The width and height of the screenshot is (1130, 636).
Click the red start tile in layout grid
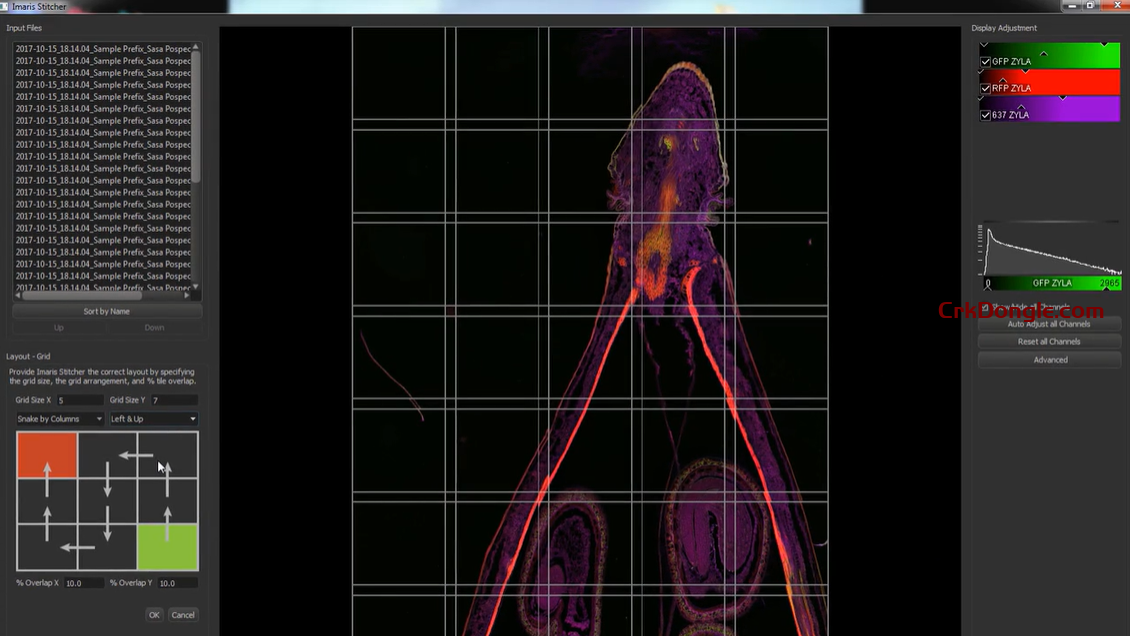coord(47,455)
